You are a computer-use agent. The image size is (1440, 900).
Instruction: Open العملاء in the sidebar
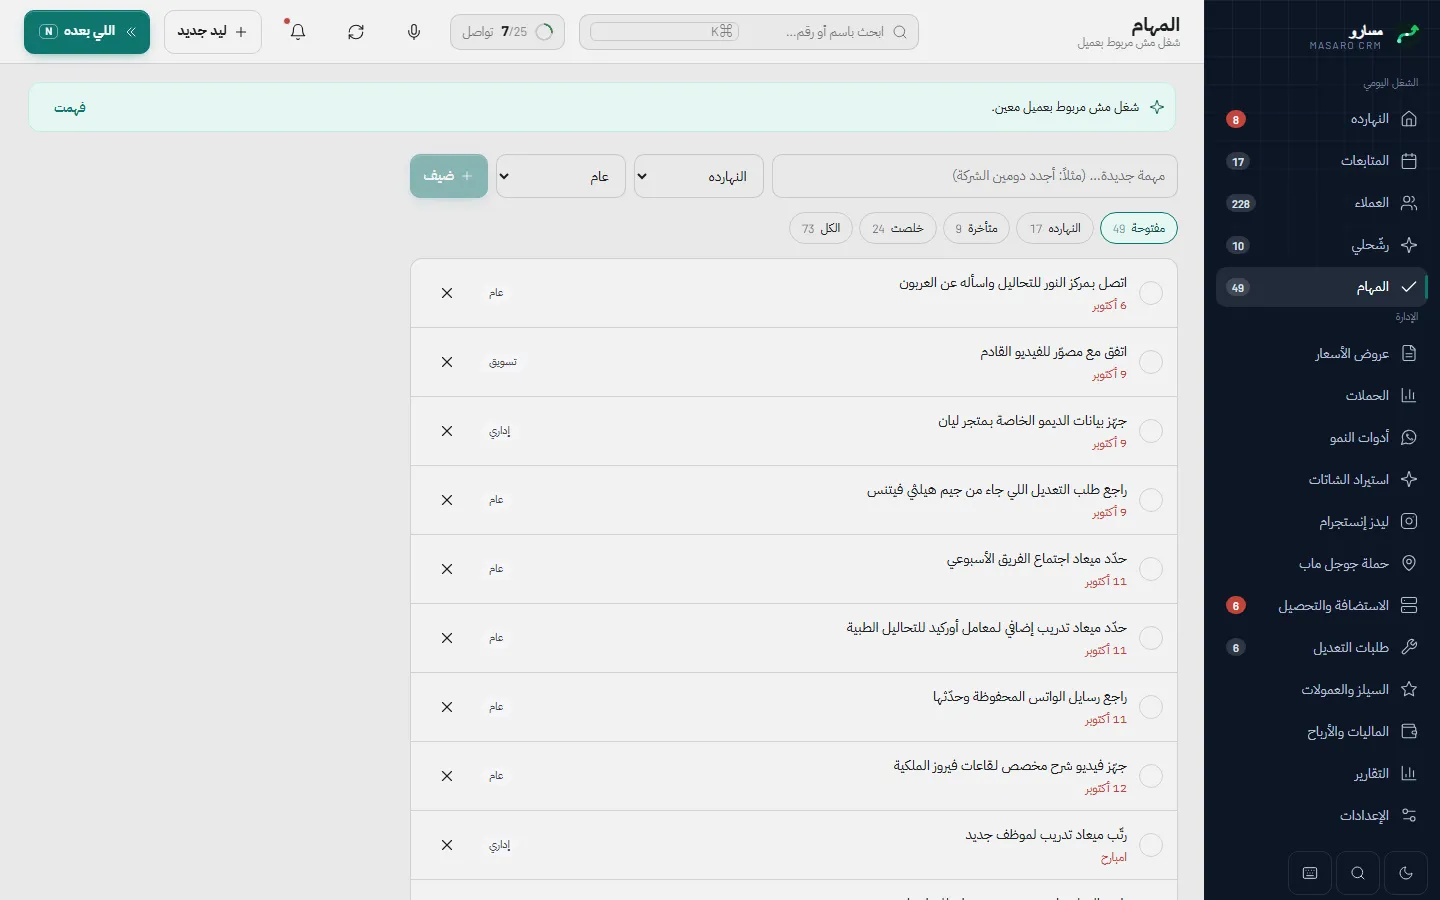tap(1322, 203)
